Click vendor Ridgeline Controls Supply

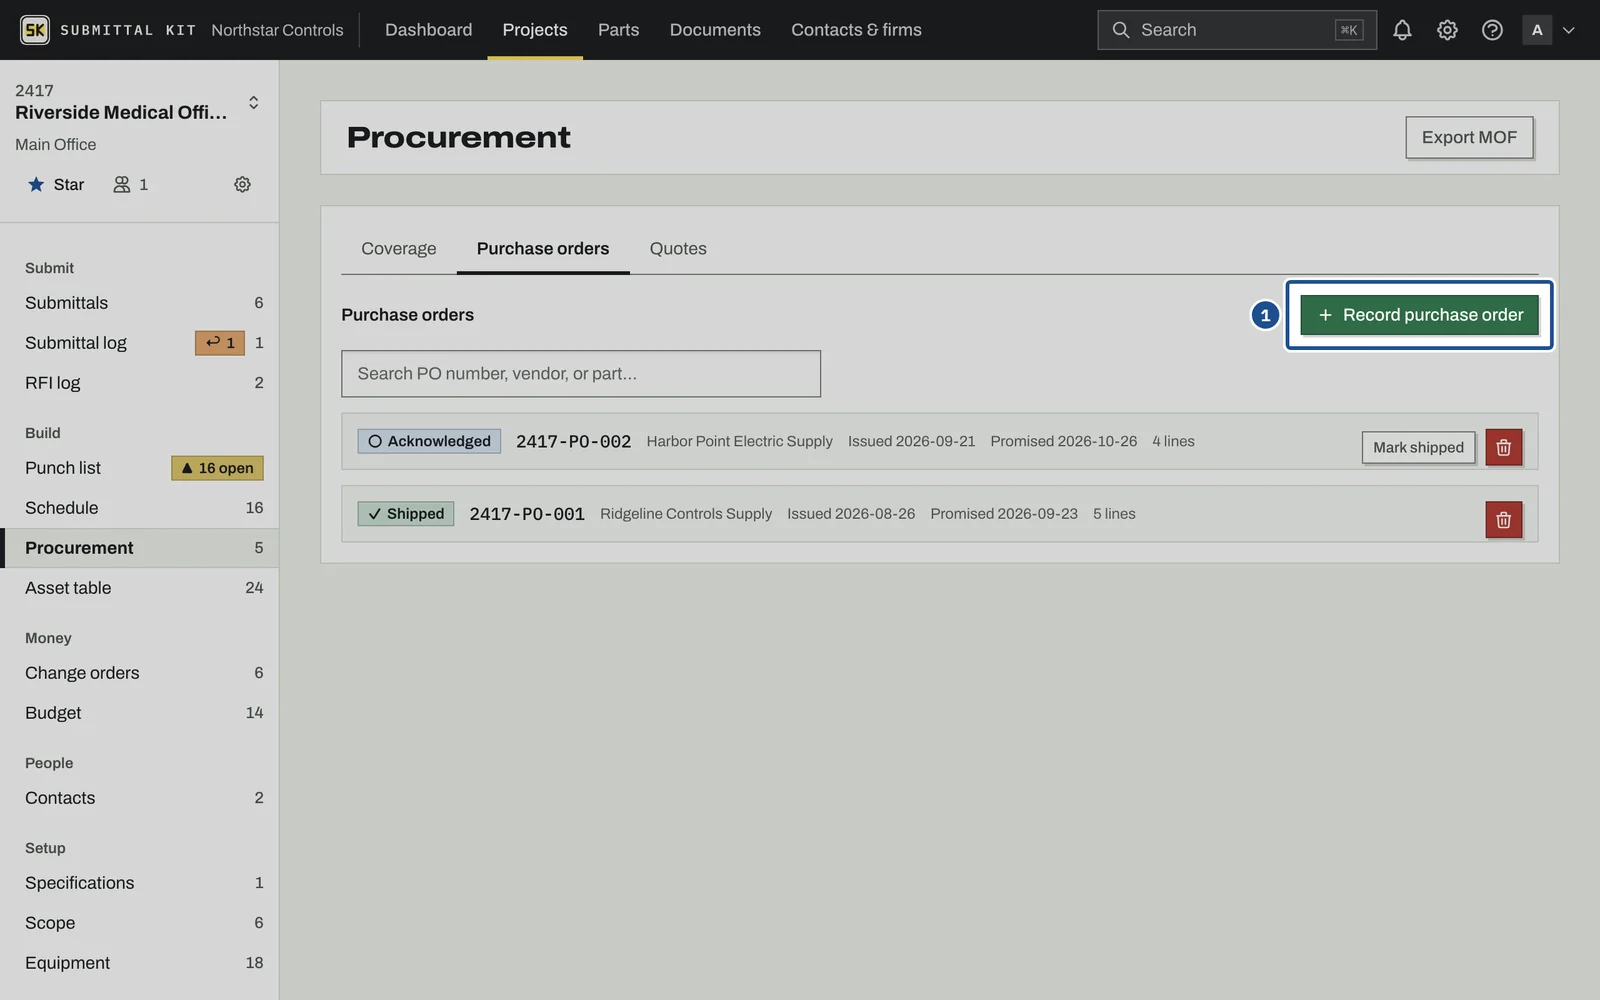(686, 514)
